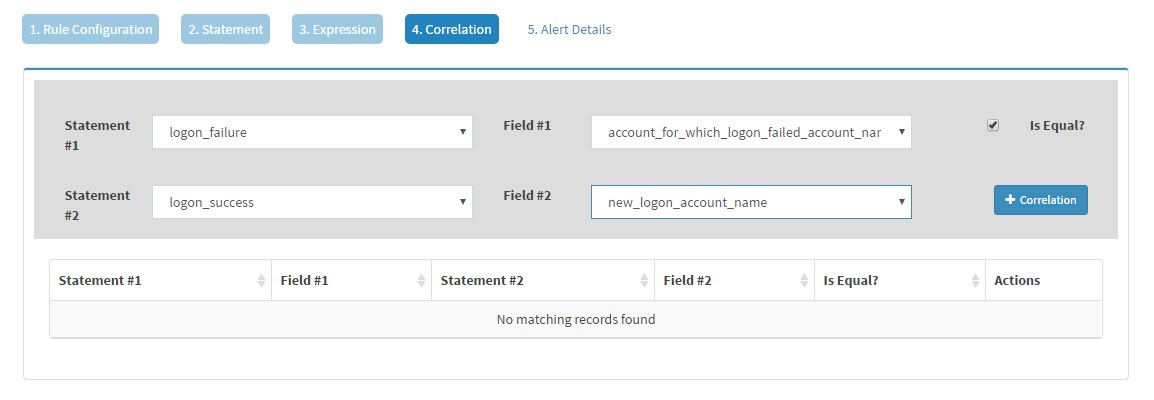Screen dimensions: 1154x400
Task: Click the Statement #2 column header
Action: [x=542, y=280]
